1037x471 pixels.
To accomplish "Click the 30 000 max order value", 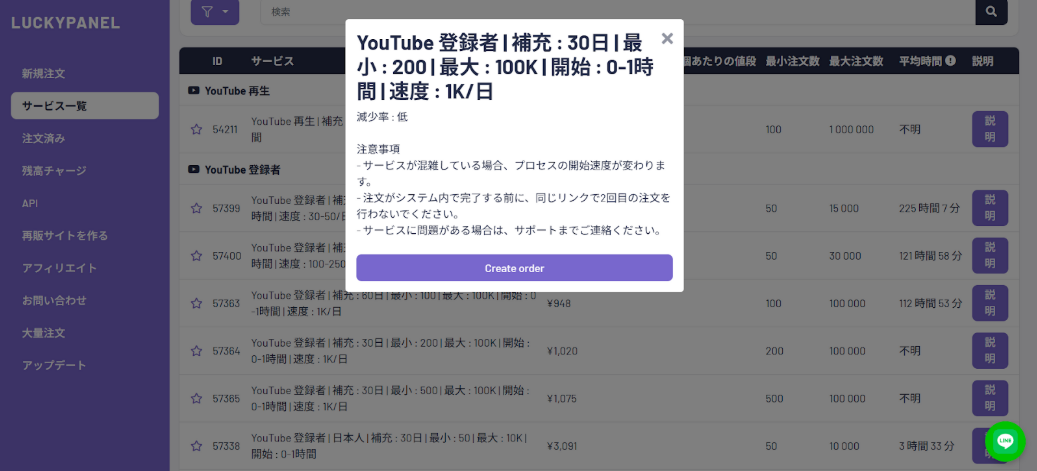I will tap(845, 256).
